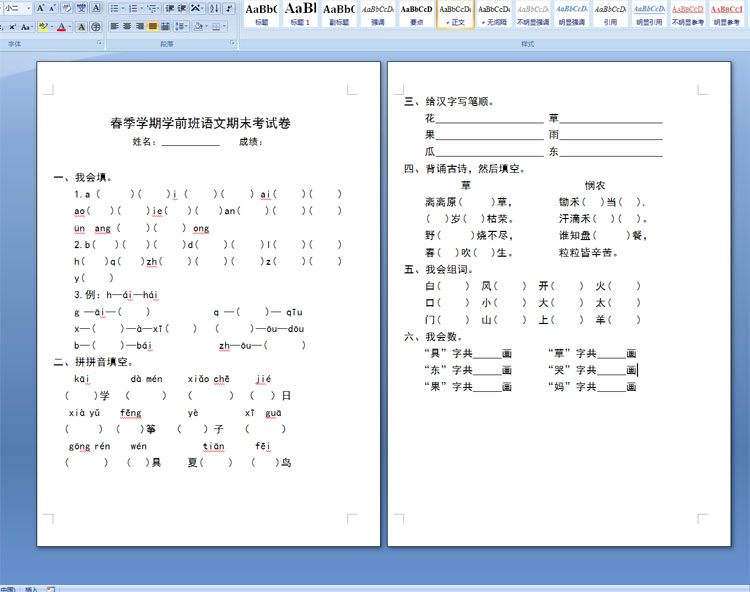This screenshot has width=750, height=592.
Task: Toggle Character Shading (shaded A) icon
Action: click(x=82, y=27)
